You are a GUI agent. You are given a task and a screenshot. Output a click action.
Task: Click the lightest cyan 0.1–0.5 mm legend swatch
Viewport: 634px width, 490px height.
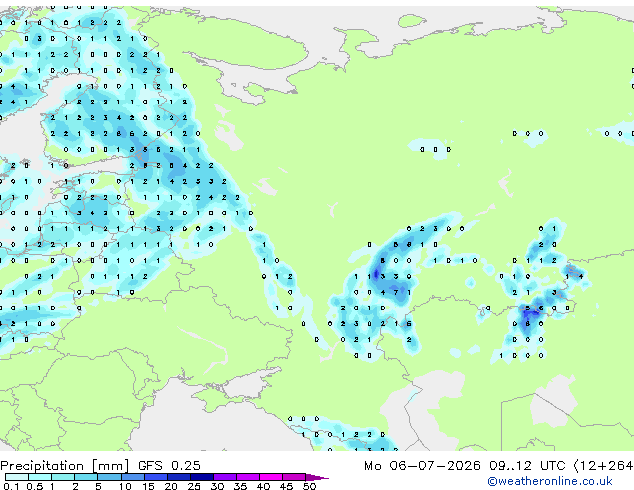(16, 477)
